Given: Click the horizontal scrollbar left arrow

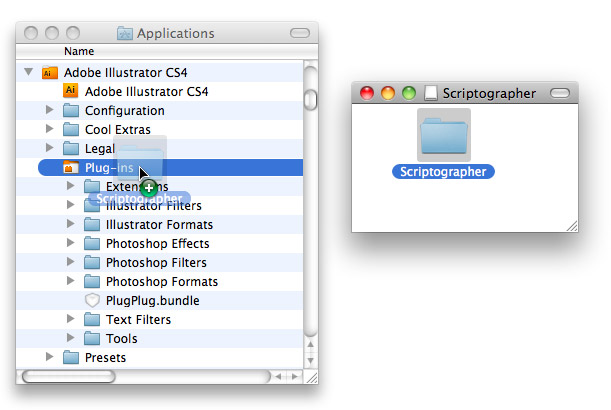Looking at the screenshot, I should (x=279, y=376).
